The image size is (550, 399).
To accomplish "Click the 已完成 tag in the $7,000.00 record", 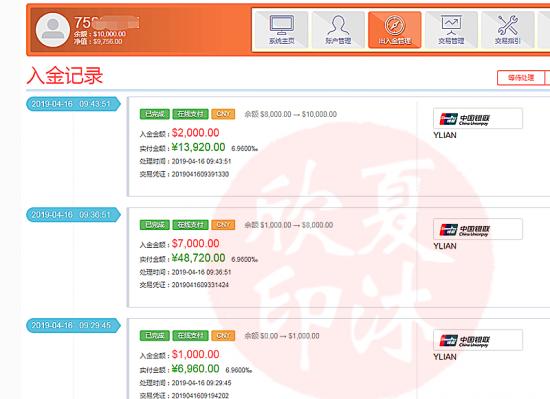I will (x=155, y=225).
